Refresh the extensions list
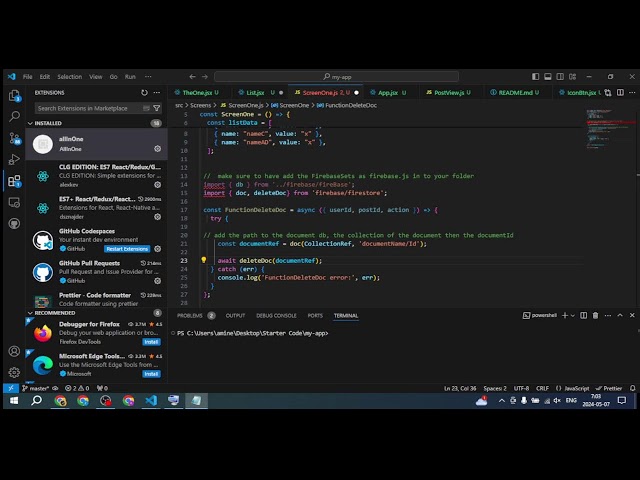Viewport: 640px width, 480px height. [x=144, y=93]
